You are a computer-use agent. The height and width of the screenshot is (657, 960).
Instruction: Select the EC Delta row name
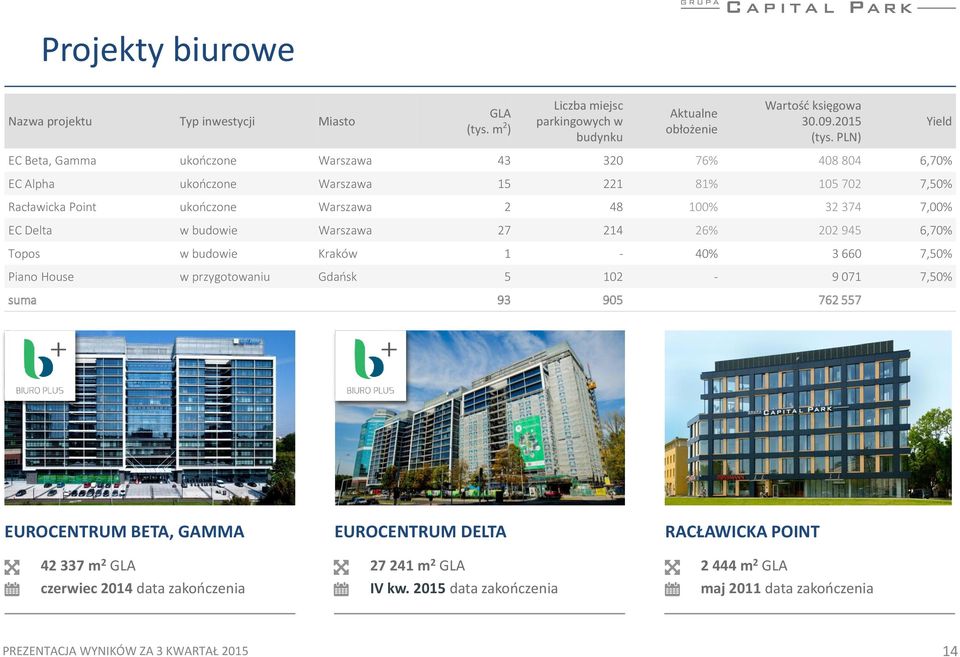click(30, 230)
